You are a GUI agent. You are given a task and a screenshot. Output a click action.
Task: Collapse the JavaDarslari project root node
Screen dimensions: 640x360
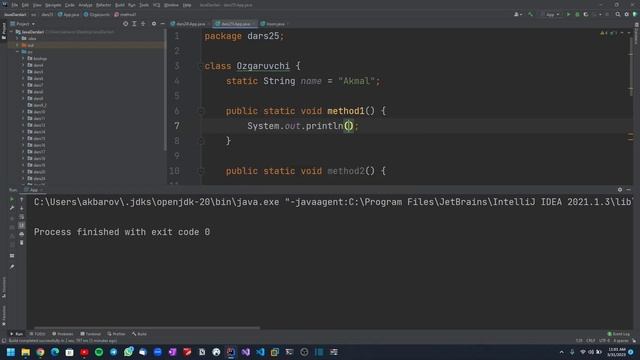click(x=12, y=32)
